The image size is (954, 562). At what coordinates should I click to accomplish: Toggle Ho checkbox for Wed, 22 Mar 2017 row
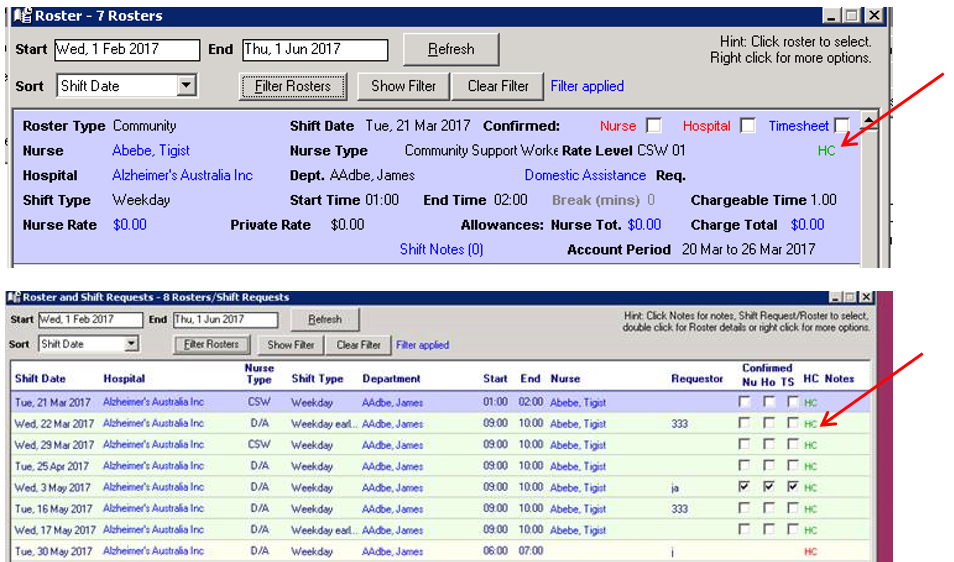pos(769,423)
